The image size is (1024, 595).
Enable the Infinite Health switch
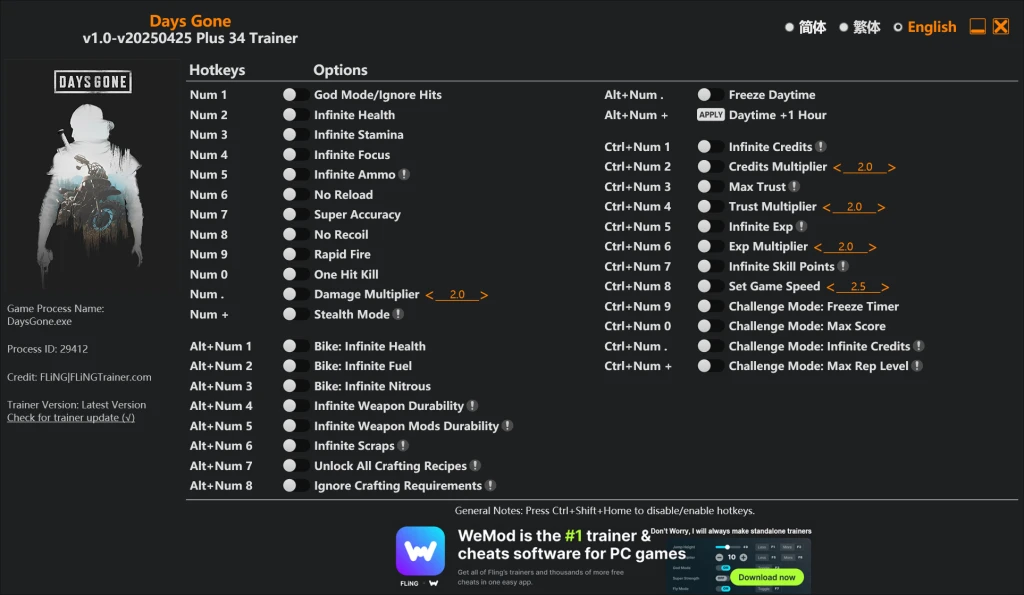295,115
